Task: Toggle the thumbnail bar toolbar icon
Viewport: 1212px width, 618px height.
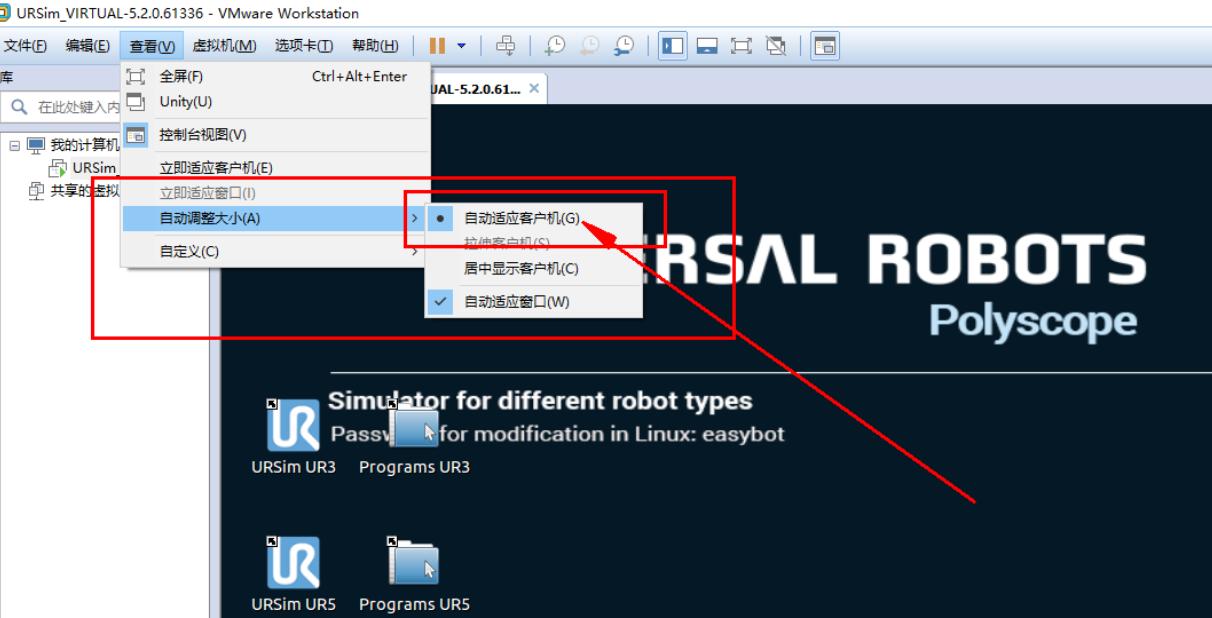Action: click(706, 46)
